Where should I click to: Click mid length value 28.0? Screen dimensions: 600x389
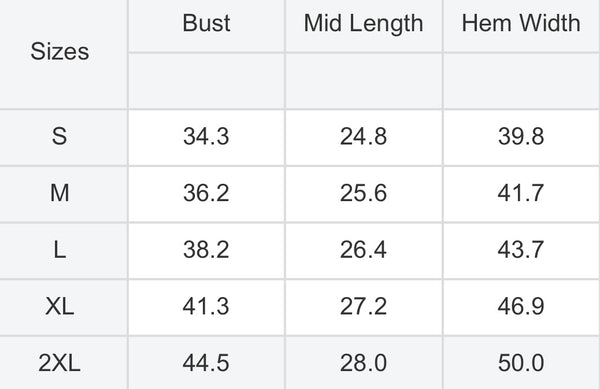(364, 363)
